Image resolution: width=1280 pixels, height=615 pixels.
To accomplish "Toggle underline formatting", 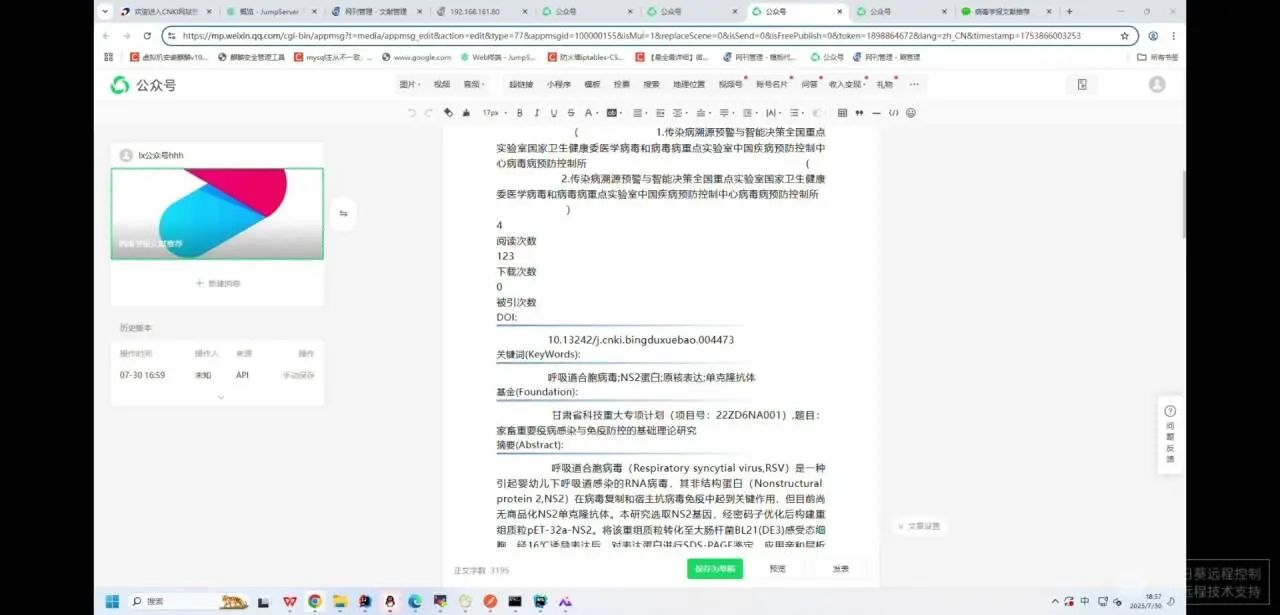I will [x=553, y=113].
